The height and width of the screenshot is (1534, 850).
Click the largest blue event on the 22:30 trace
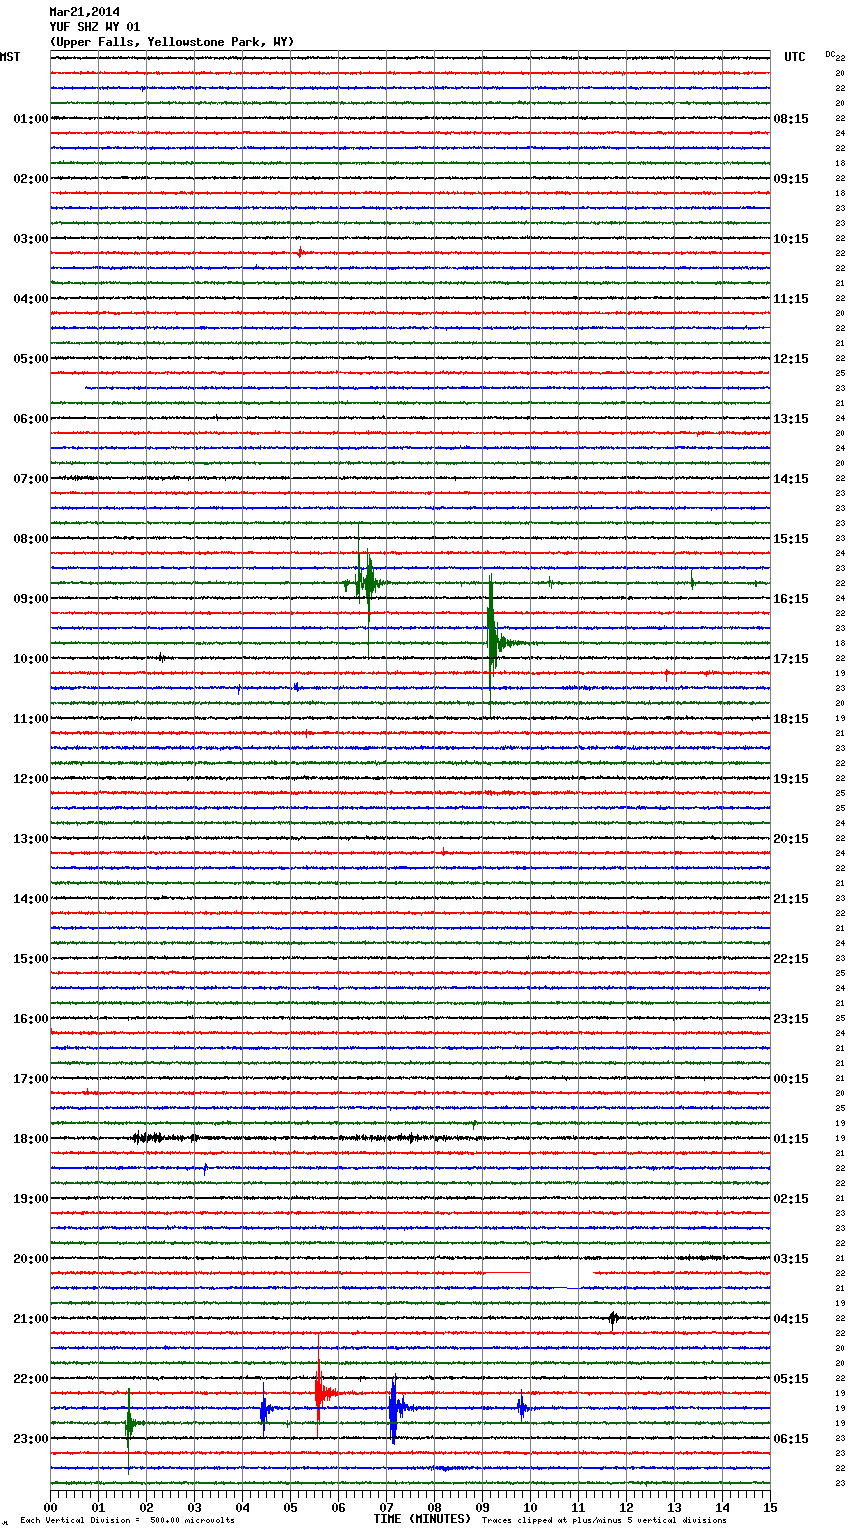pyautogui.click(x=394, y=1408)
